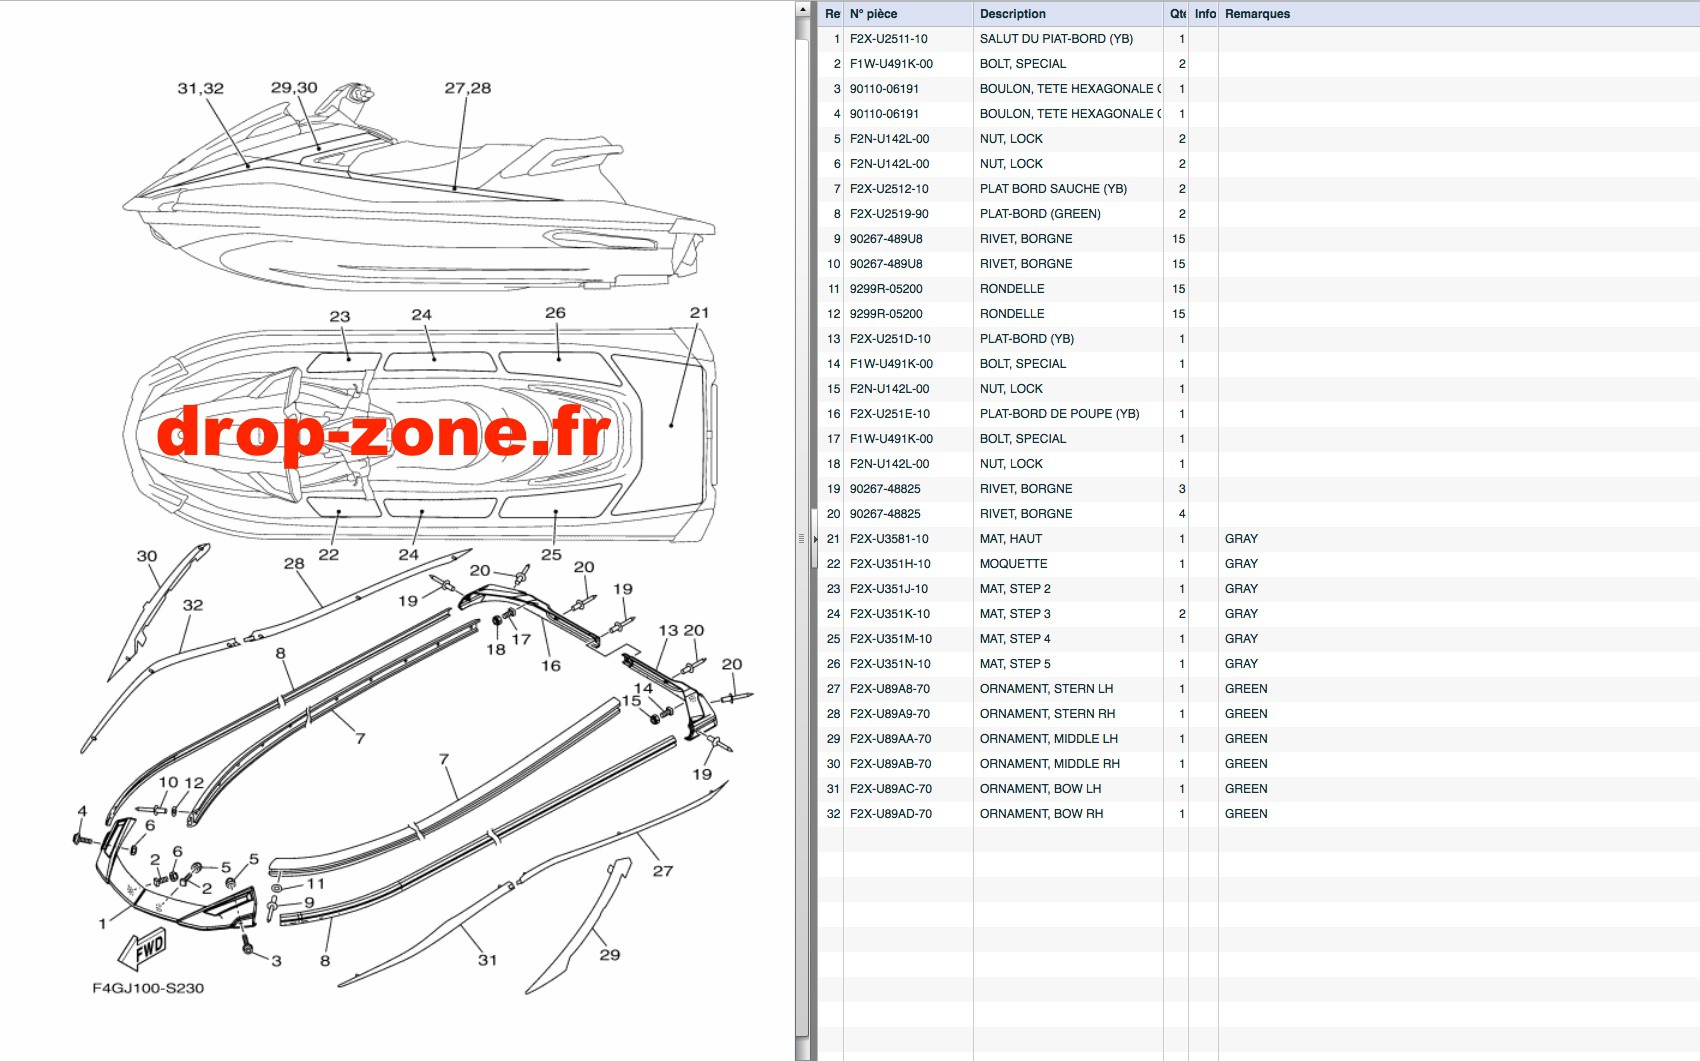The image size is (1700, 1061).
Task: Click diagram code F4GJ100-S230
Action: click(148, 988)
